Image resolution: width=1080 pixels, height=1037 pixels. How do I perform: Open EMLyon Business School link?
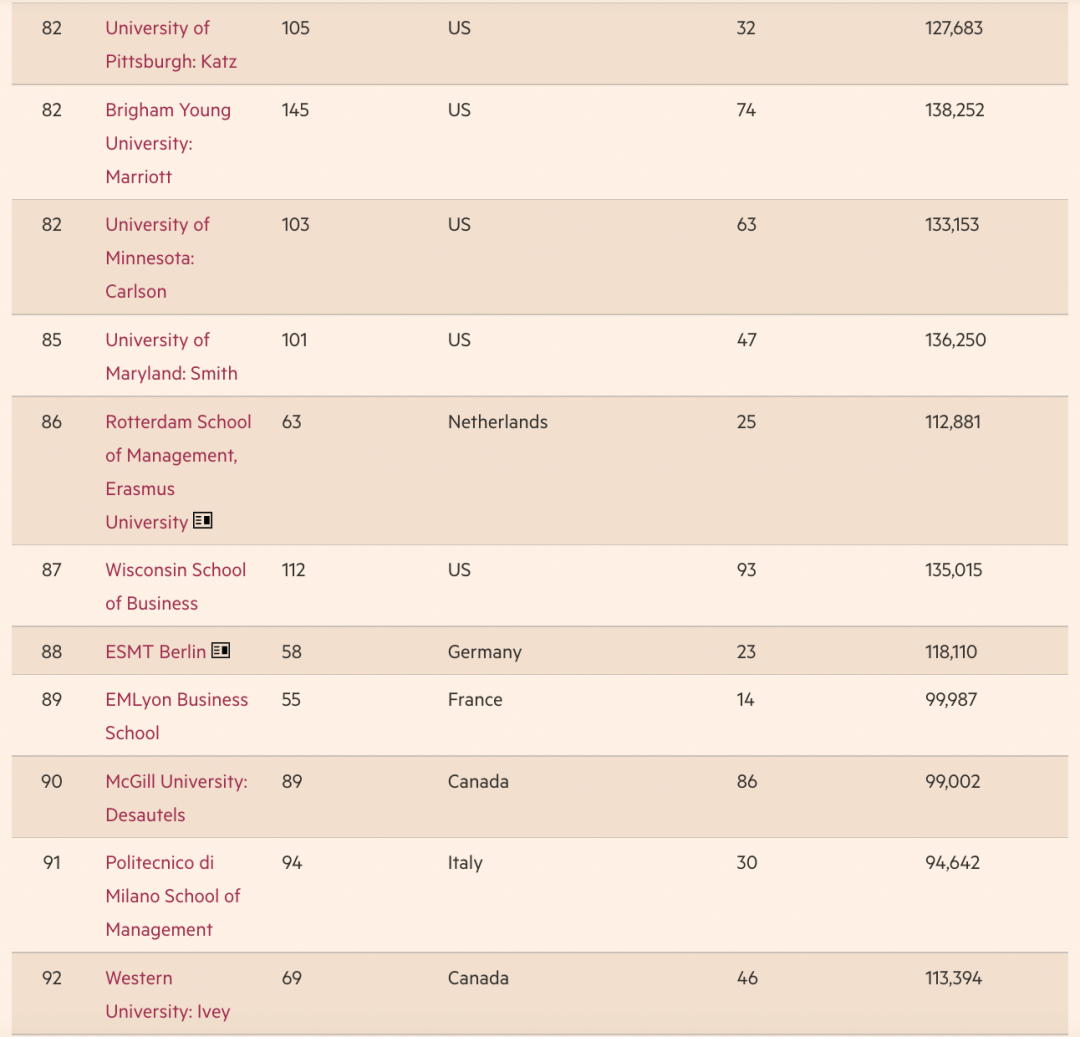(176, 716)
